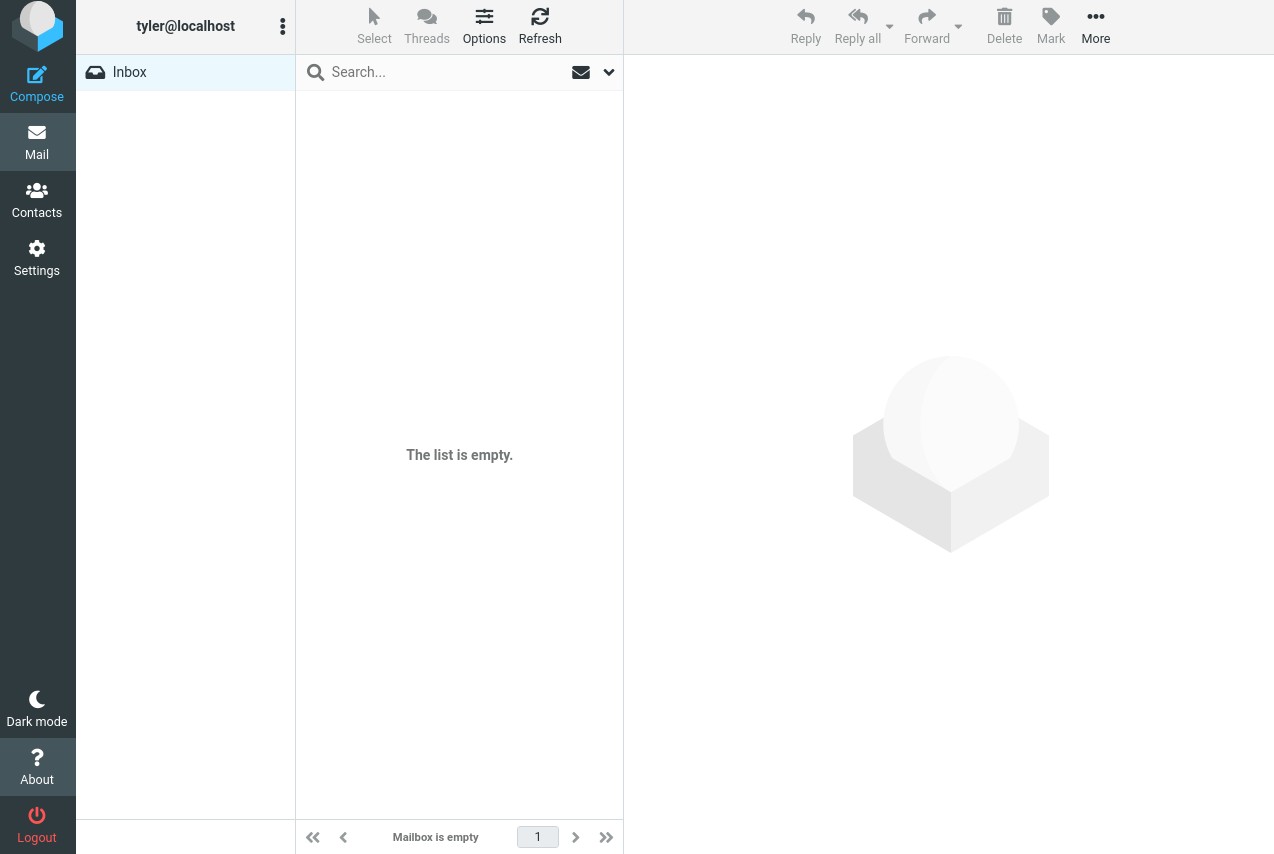Image resolution: width=1274 pixels, height=854 pixels.
Task: Click the Logout power icon
Action: [x=37, y=816]
